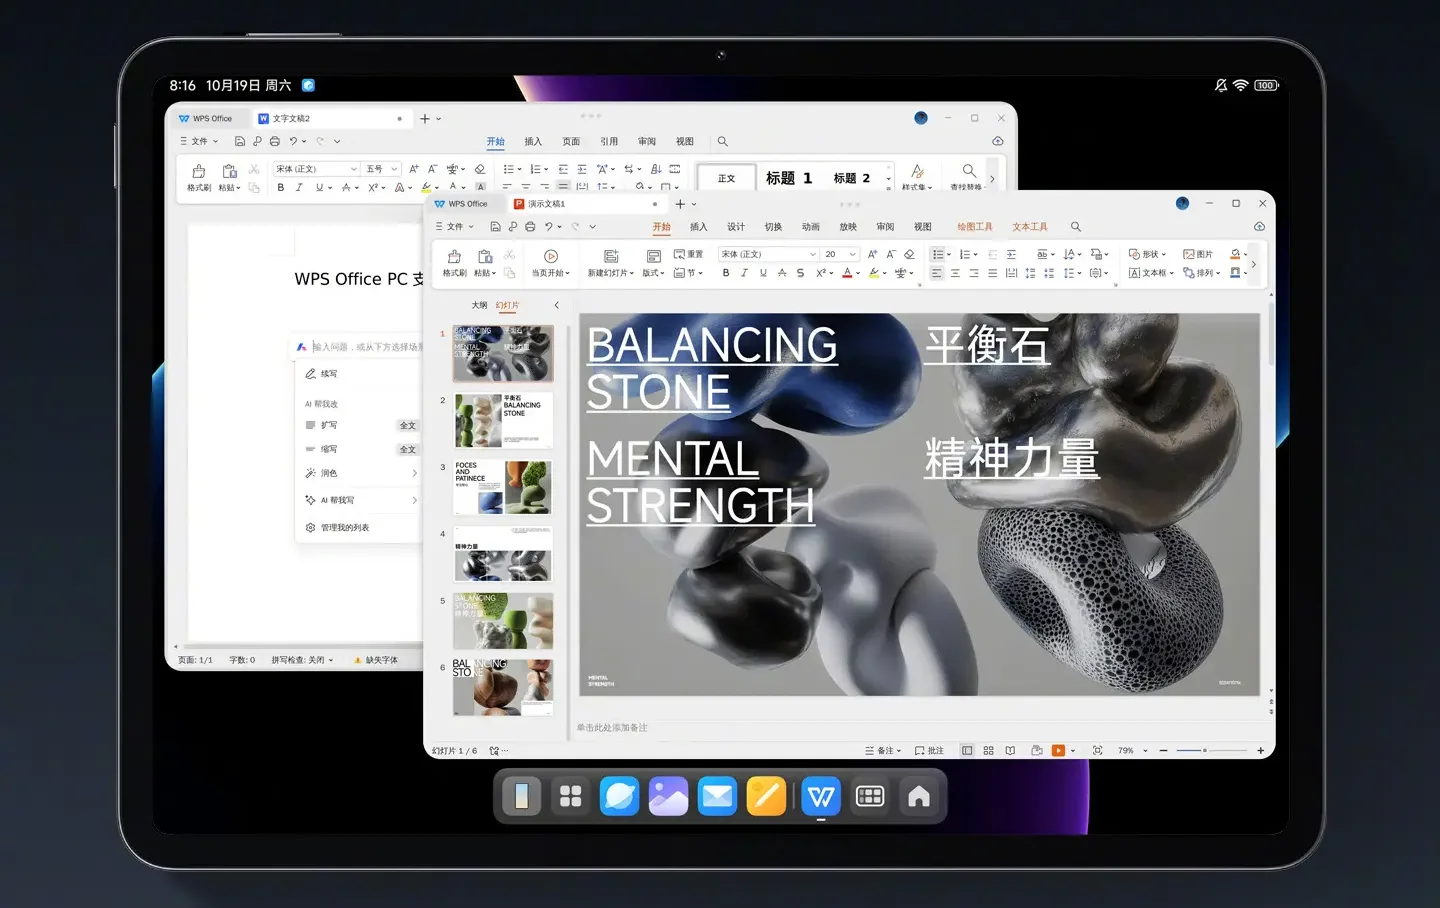The height and width of the screenshot is (908, 1440).
Task: Open the browser app from the dock
Action: click(x=619, y=797)
